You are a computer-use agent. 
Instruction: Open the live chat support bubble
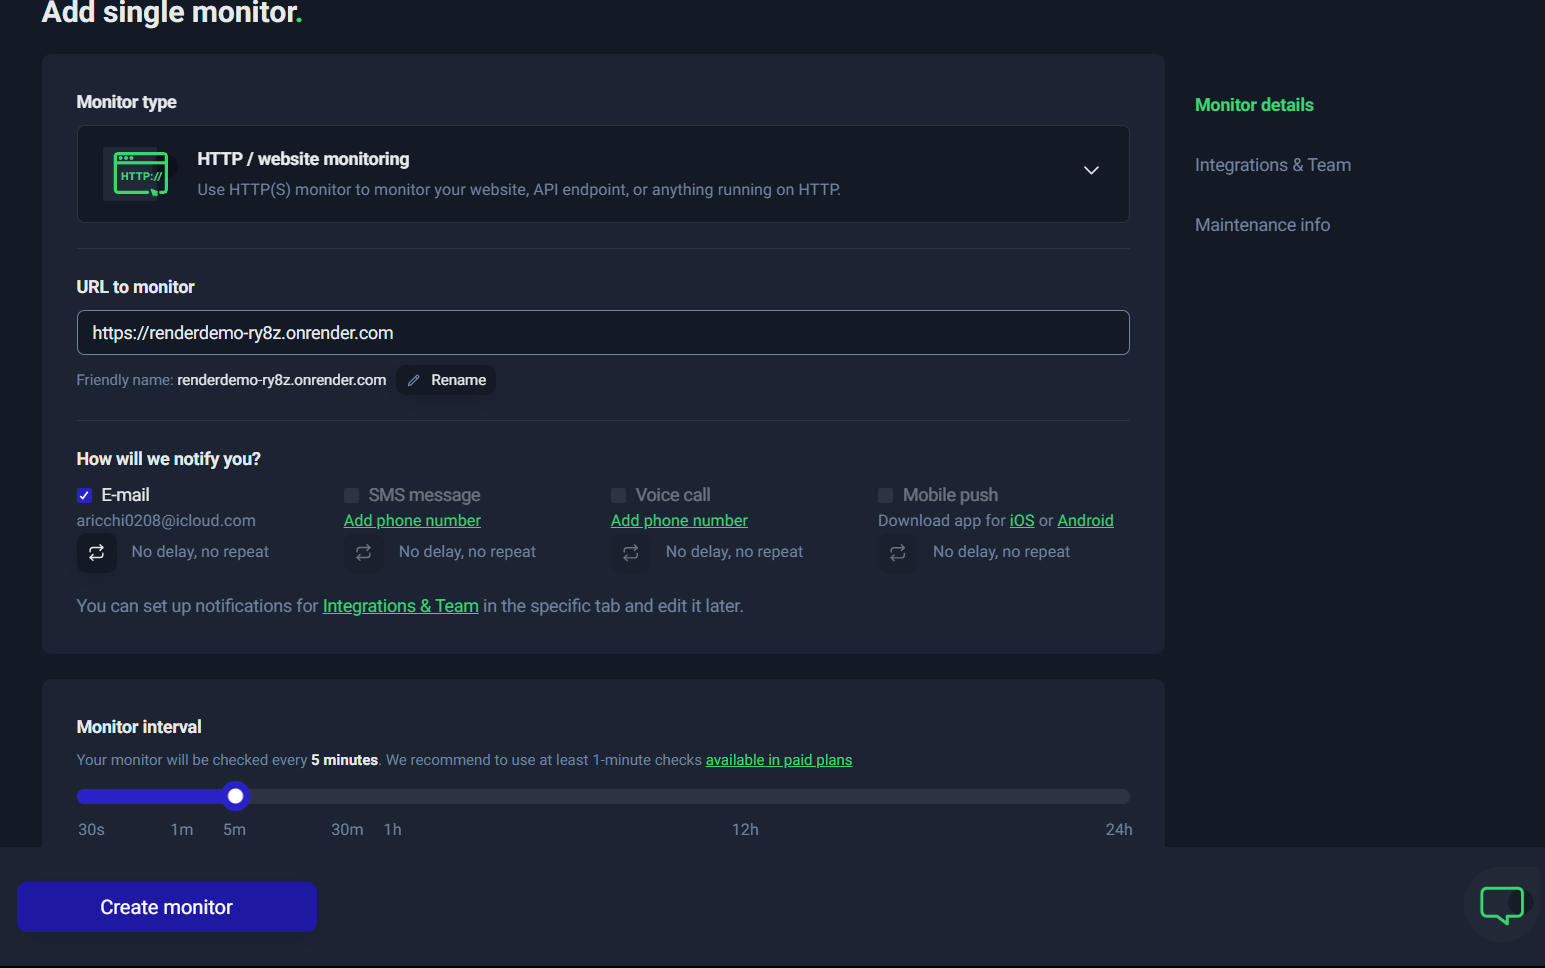coord(1502,904)
